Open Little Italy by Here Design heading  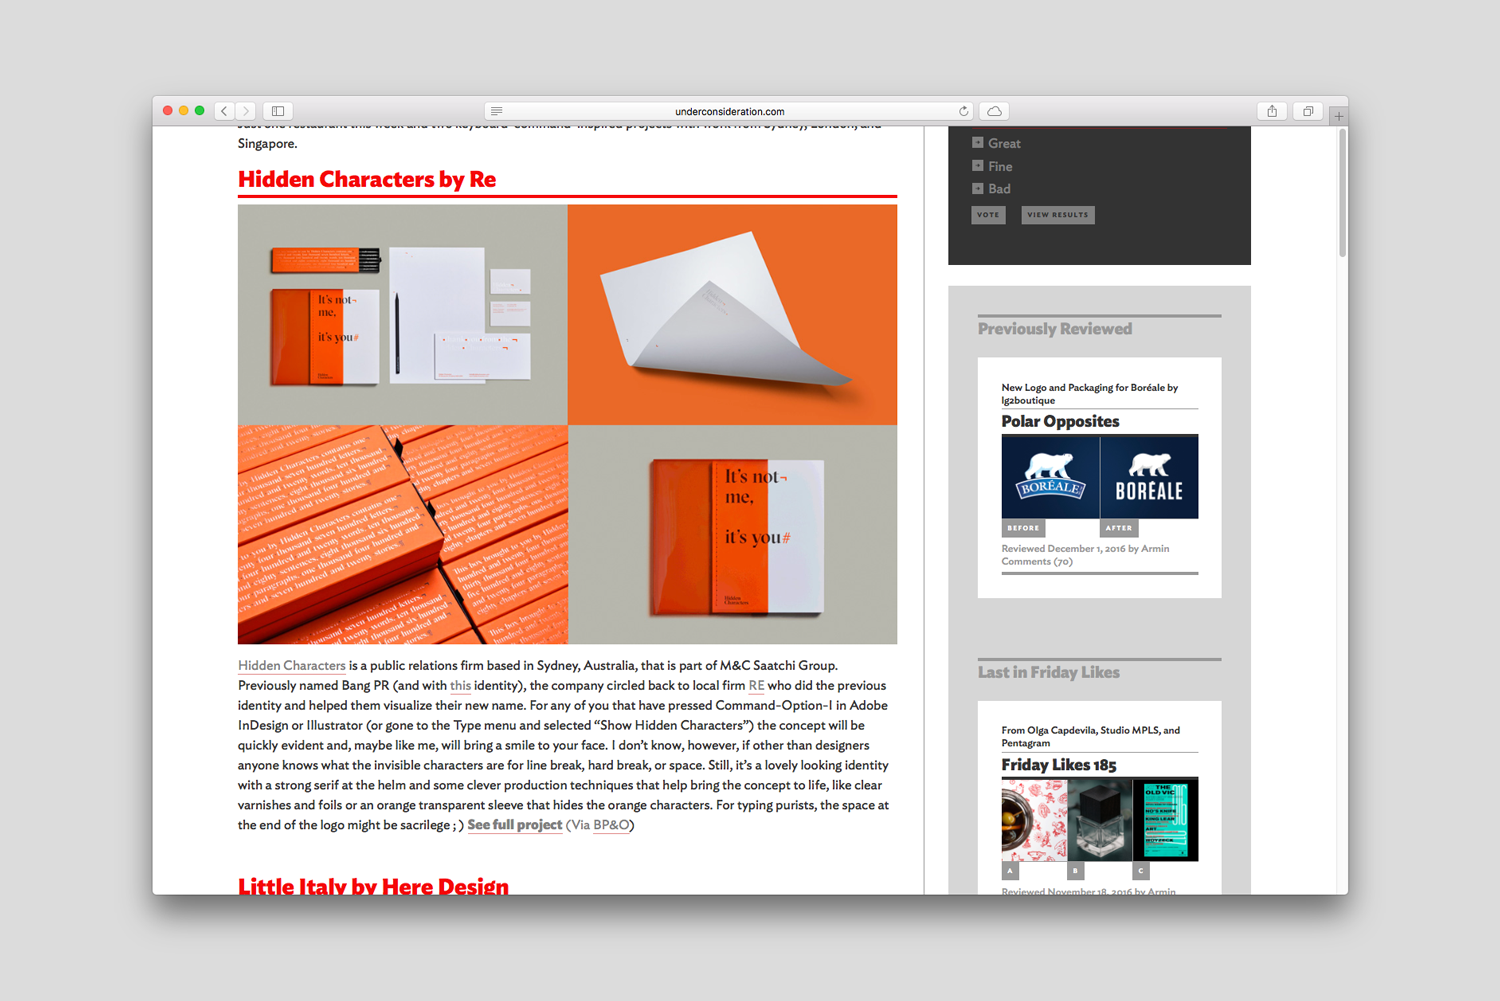[373, 886]
